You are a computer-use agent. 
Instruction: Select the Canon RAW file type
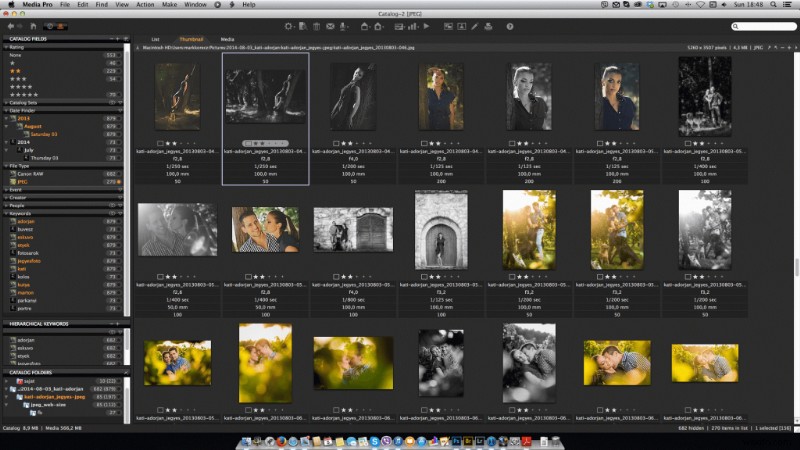pyautogui.click(x=30, y=174)
